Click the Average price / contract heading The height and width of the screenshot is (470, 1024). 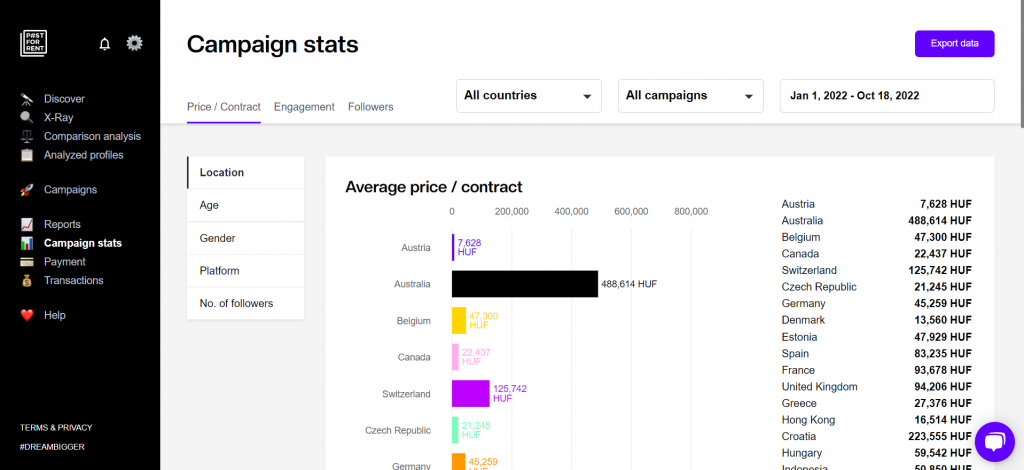[x=434, y=187]
